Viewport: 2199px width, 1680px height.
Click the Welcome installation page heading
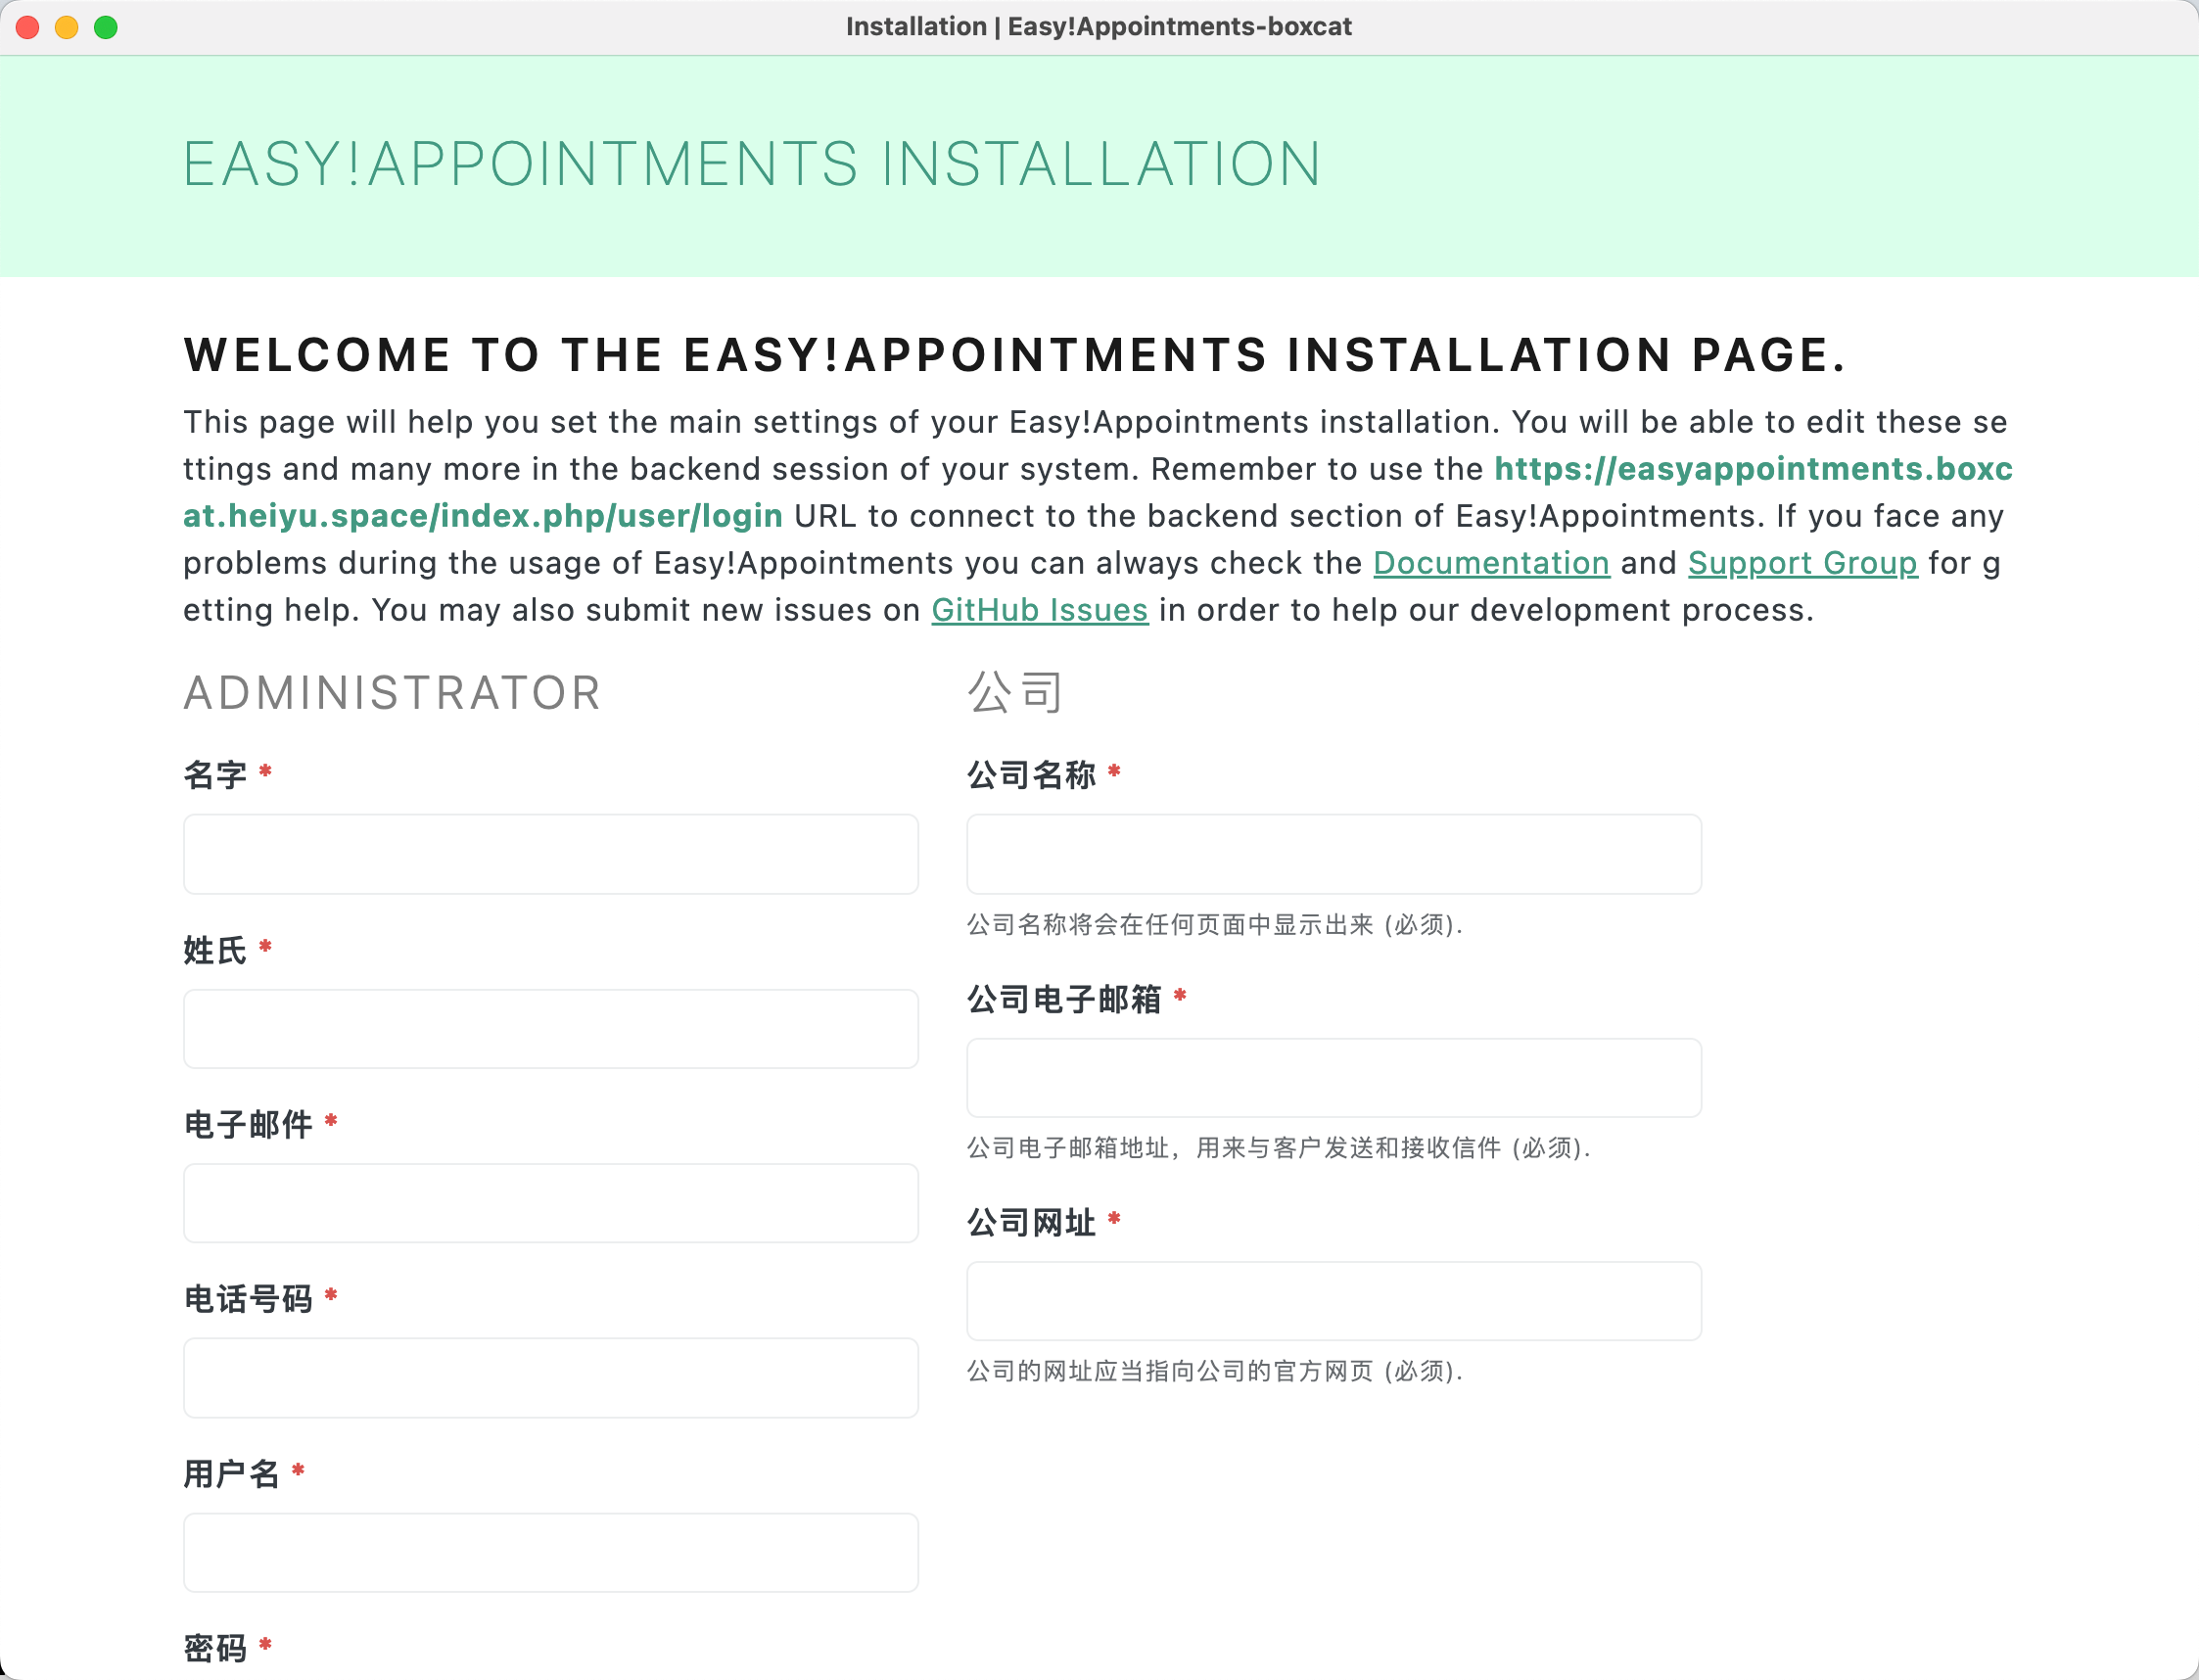click(1015, 355)
